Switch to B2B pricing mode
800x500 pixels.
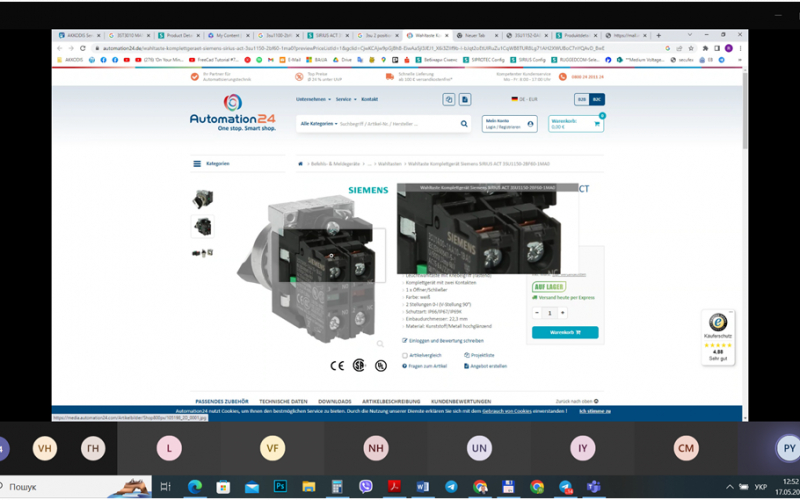[582, 99]
